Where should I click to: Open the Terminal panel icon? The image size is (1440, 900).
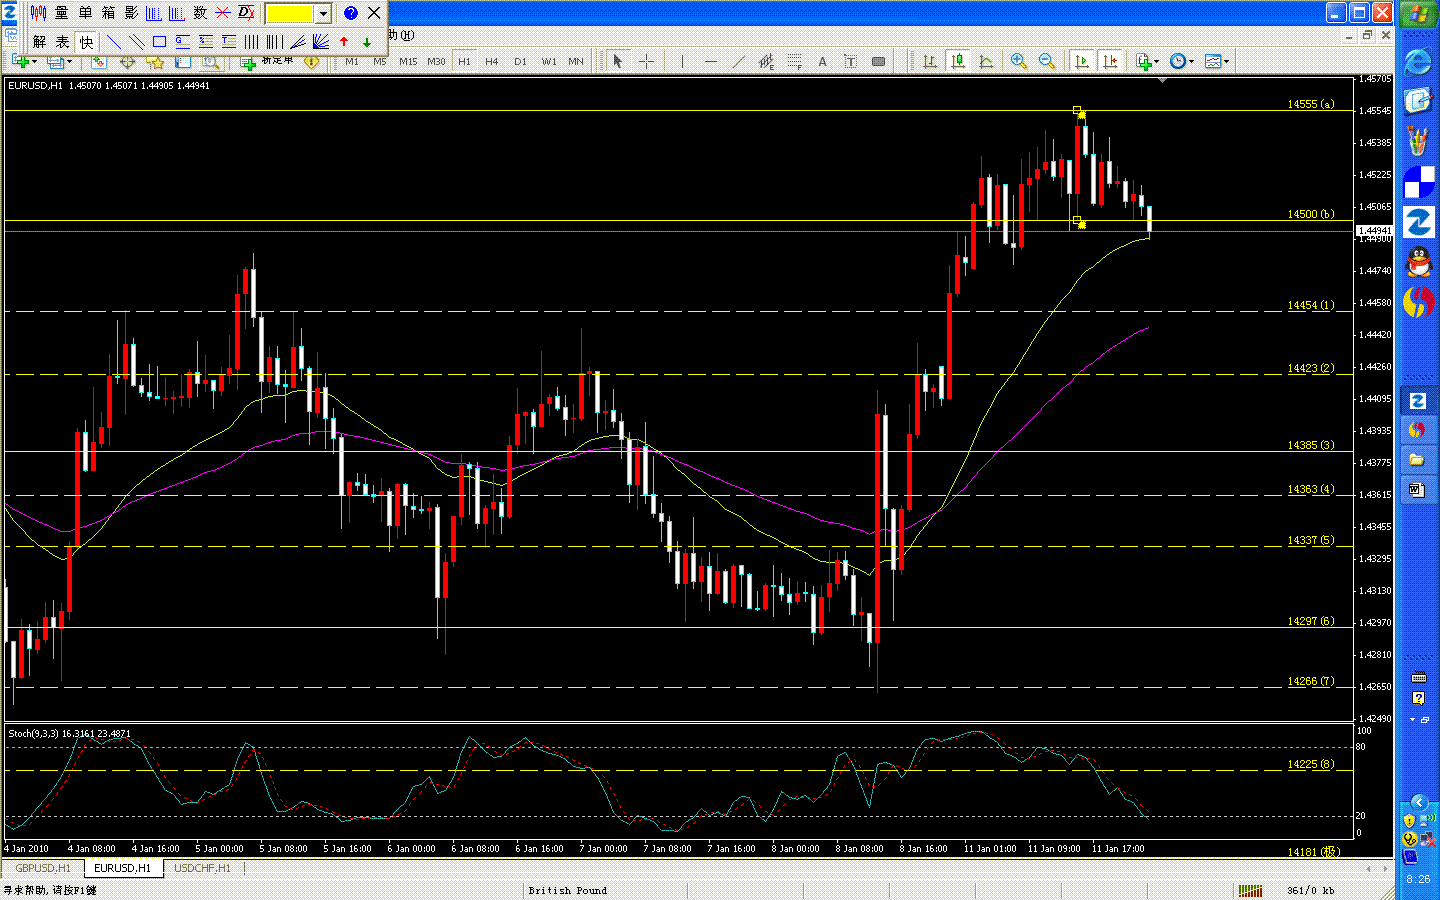pyautogui.click(x=184, y=62)
